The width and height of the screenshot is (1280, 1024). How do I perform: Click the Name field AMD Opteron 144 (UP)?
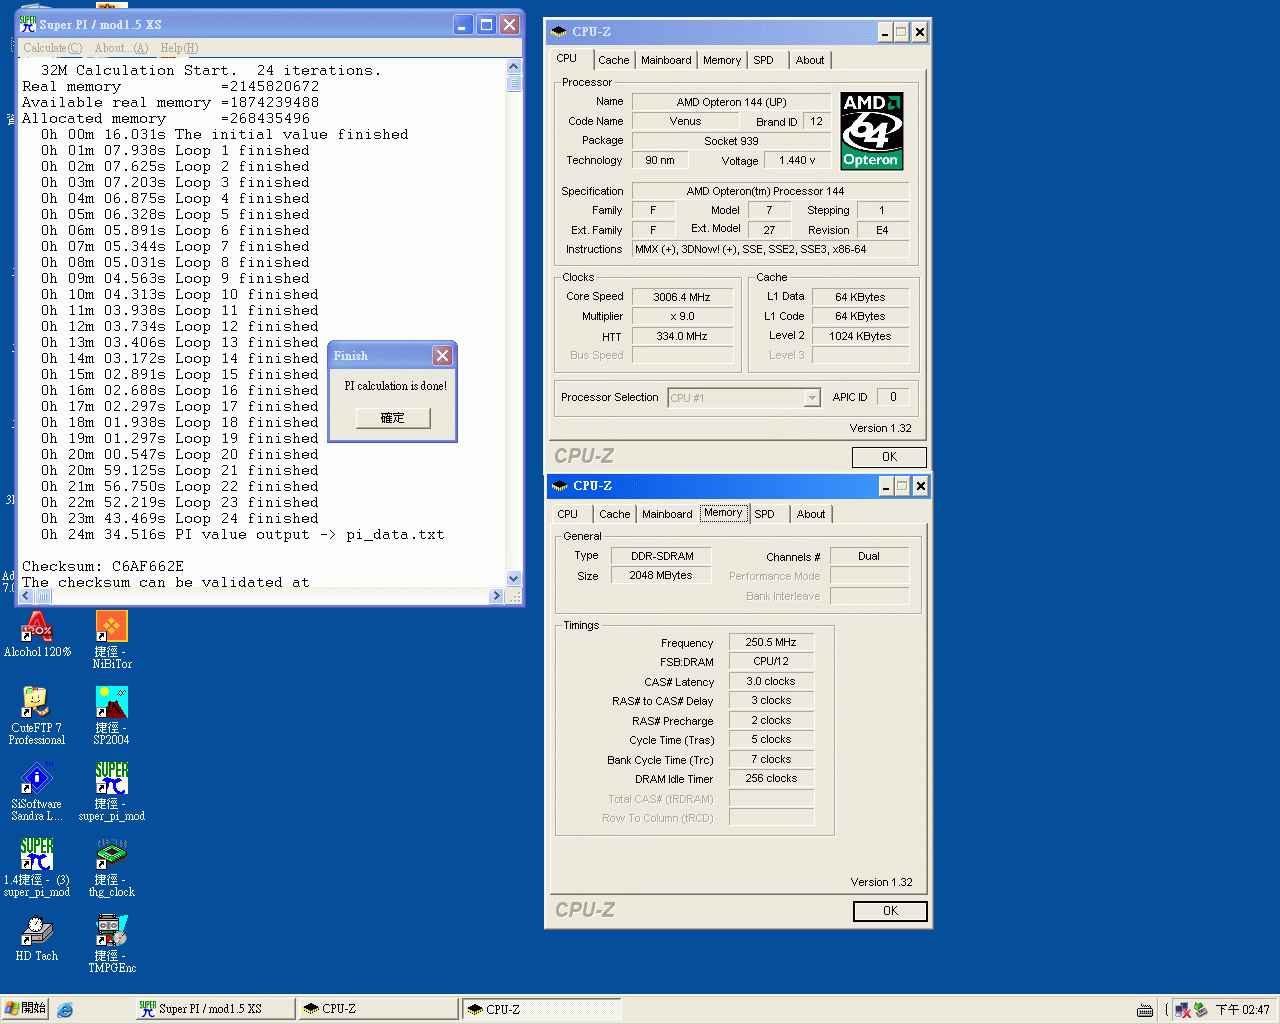[732, 102]
